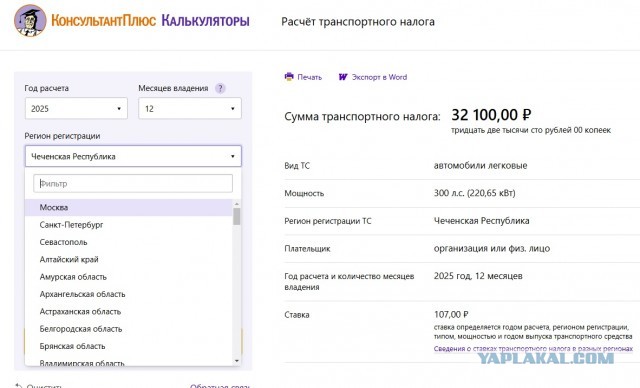640x388 pixels.
Task: Open Сведения о ставках транспортного налога link
Action: click(x=533, y=349)
